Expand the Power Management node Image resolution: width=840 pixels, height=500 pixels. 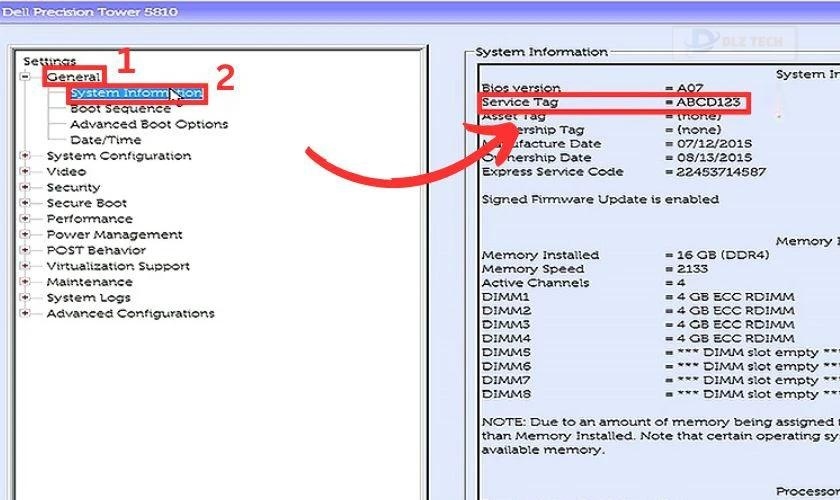pyautogui.click(x=25, y=234)
